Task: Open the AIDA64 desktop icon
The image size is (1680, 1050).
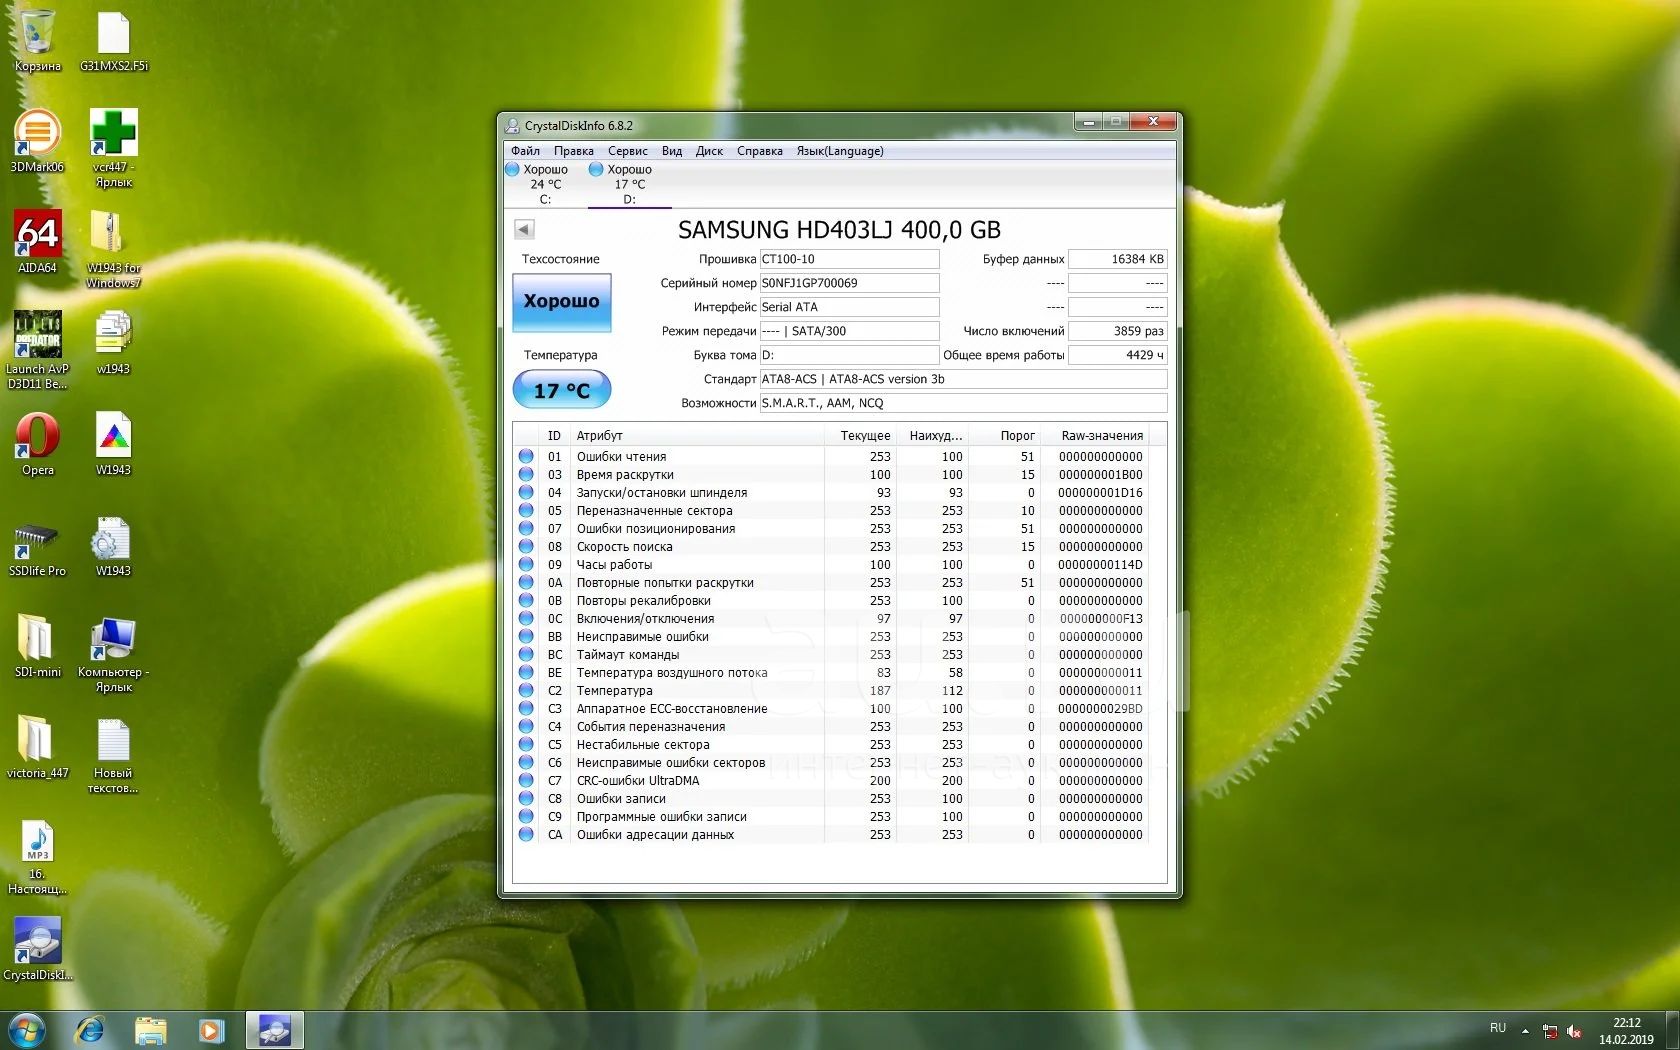Action: (x=38, y=241)
